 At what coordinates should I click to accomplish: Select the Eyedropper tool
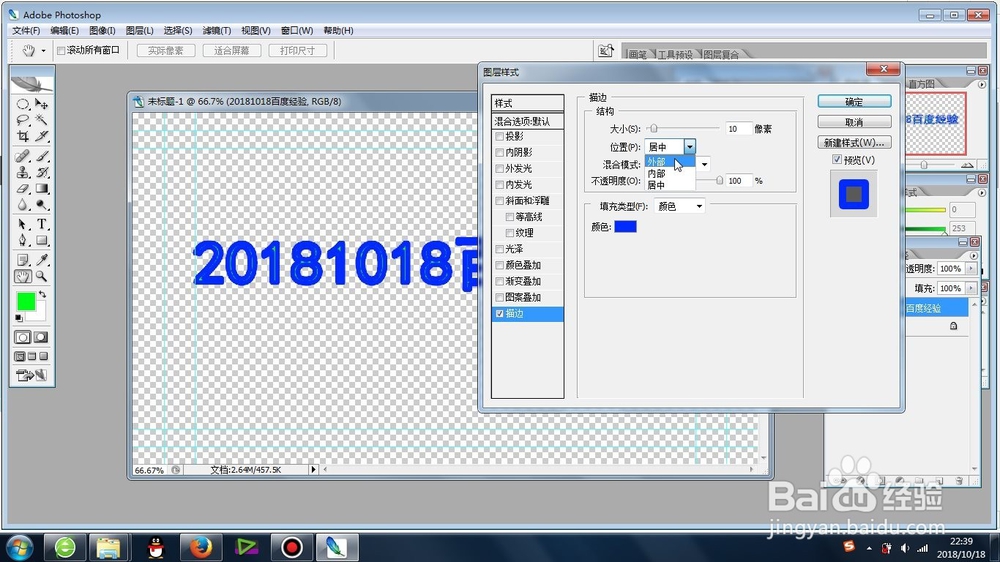(x=41, y=260)
